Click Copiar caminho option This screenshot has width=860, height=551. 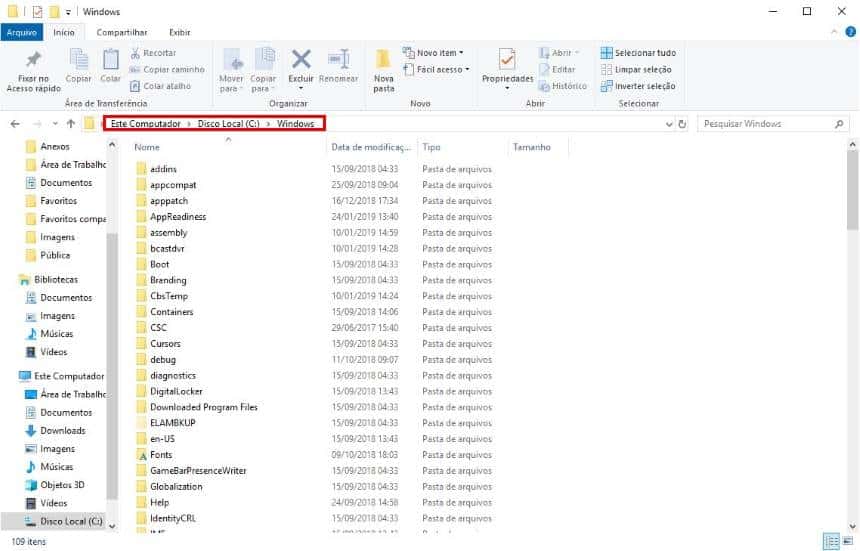167,70
